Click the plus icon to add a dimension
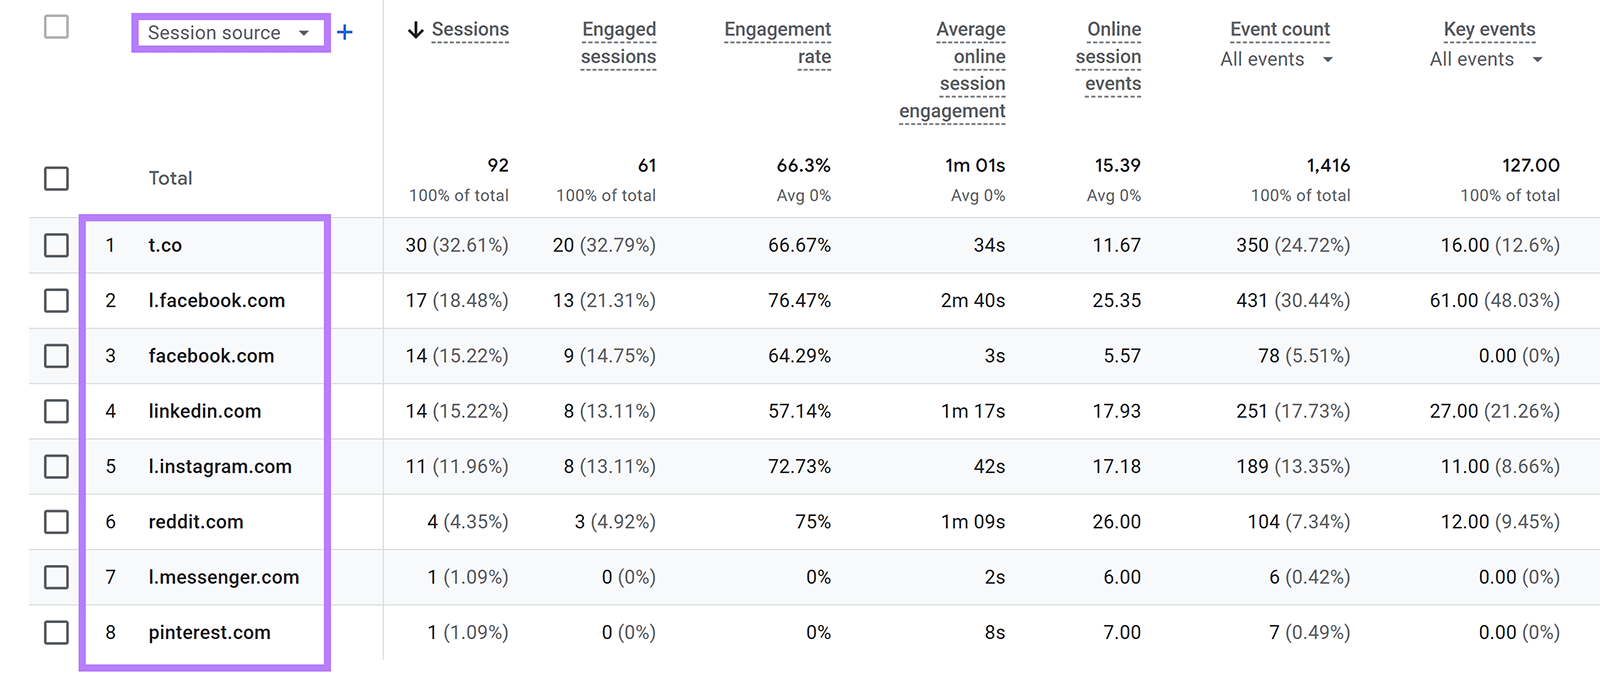This screenshot has height=684, width=1600. 345,32
